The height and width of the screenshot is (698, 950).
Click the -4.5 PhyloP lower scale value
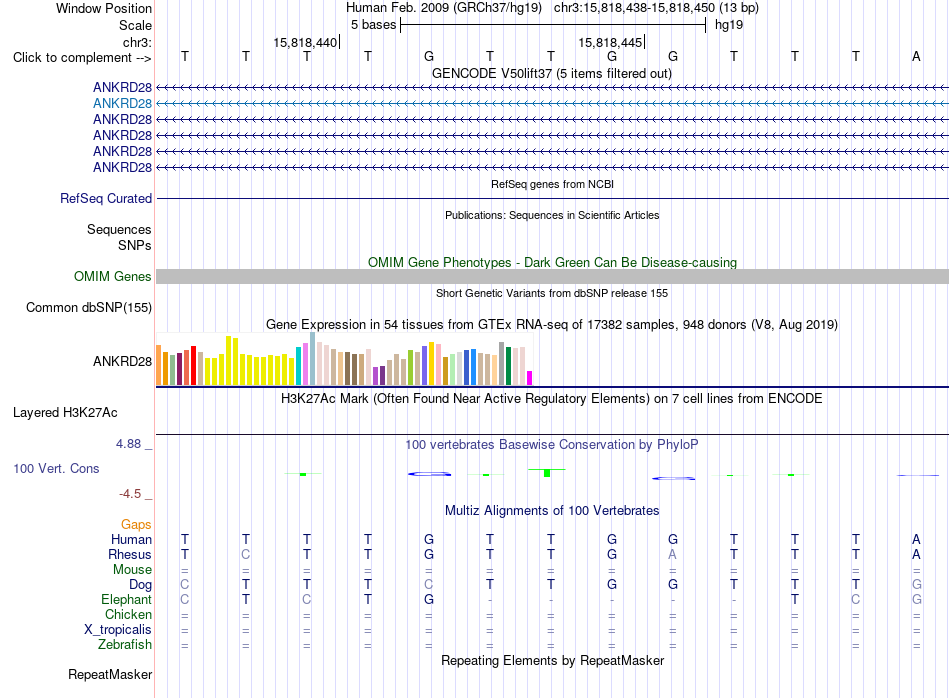(130, 494)
